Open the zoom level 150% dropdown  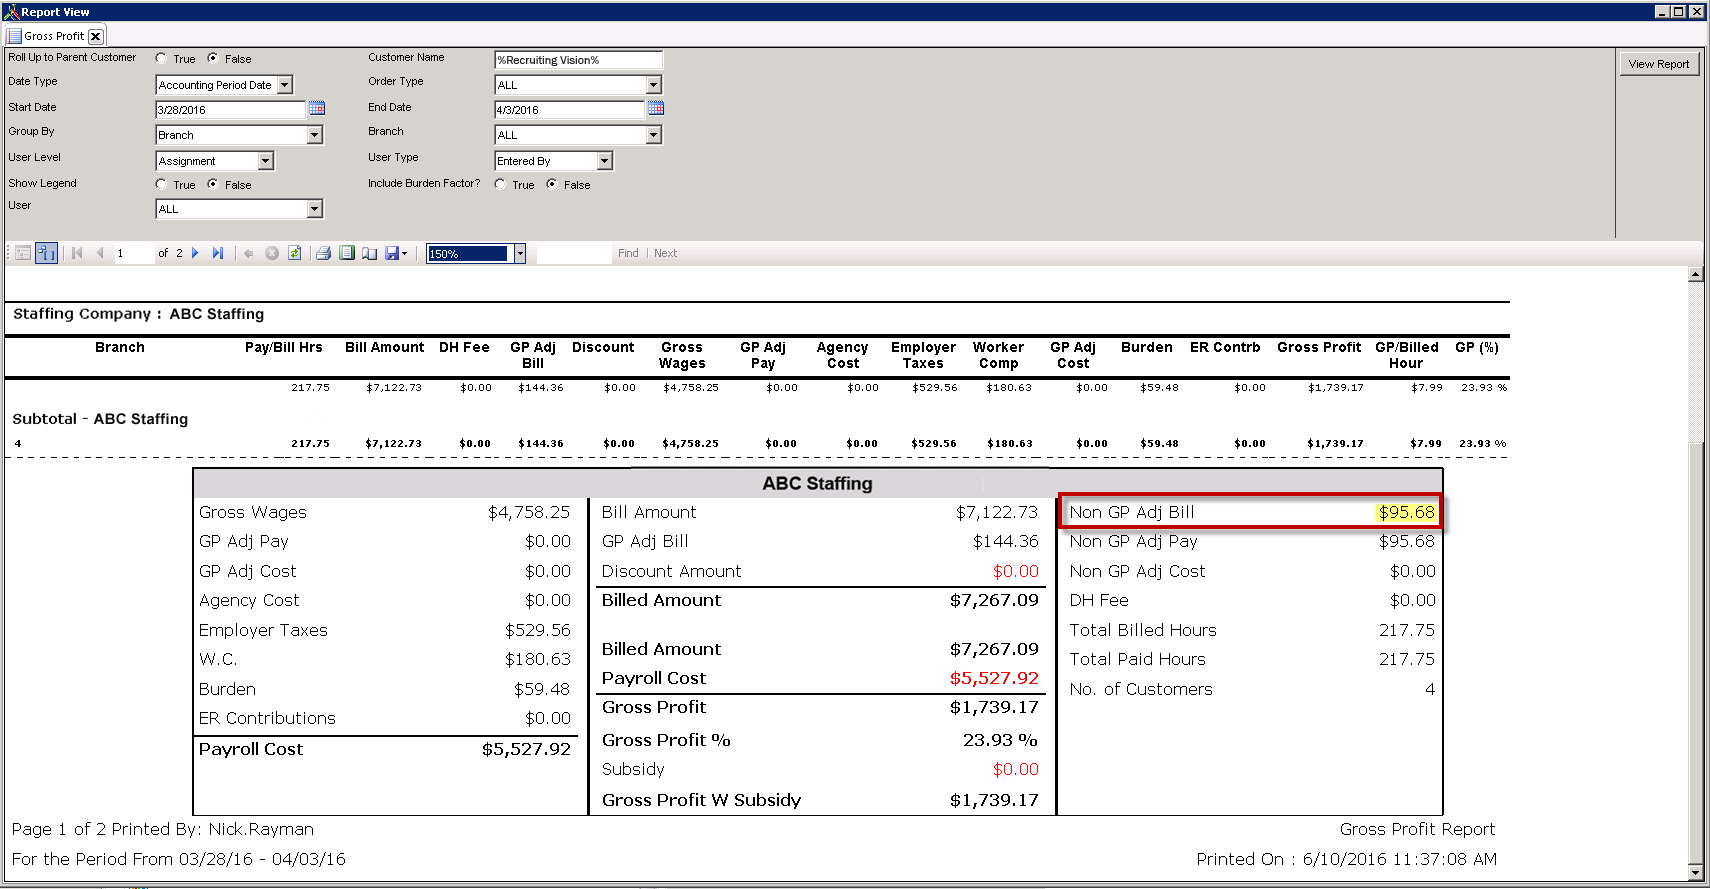coord(520,254)
